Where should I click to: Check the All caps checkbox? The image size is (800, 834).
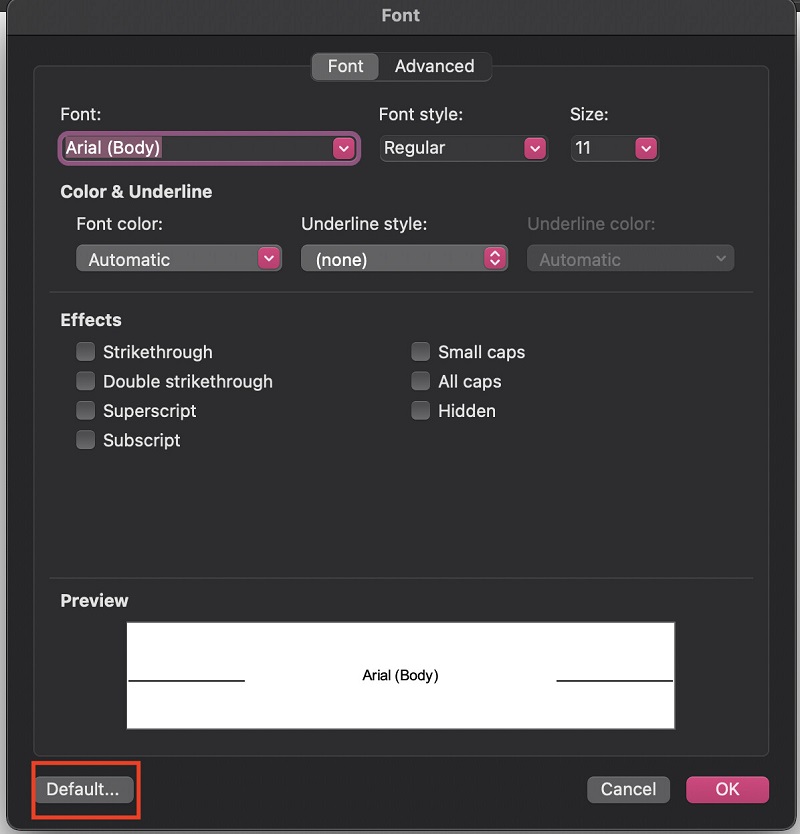click(x=421, y=381)
